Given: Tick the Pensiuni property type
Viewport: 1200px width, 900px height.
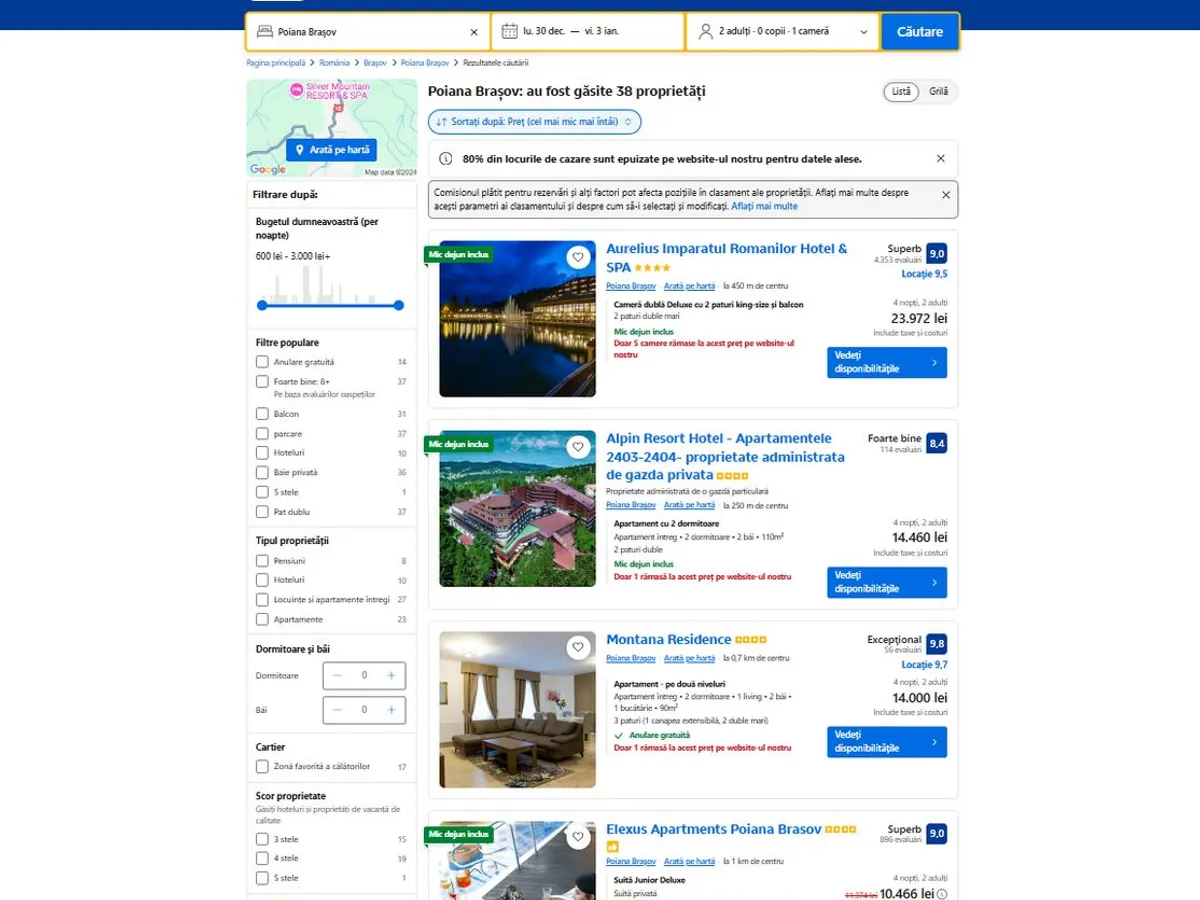Looking at the screenshot, I should coord(262,561).
